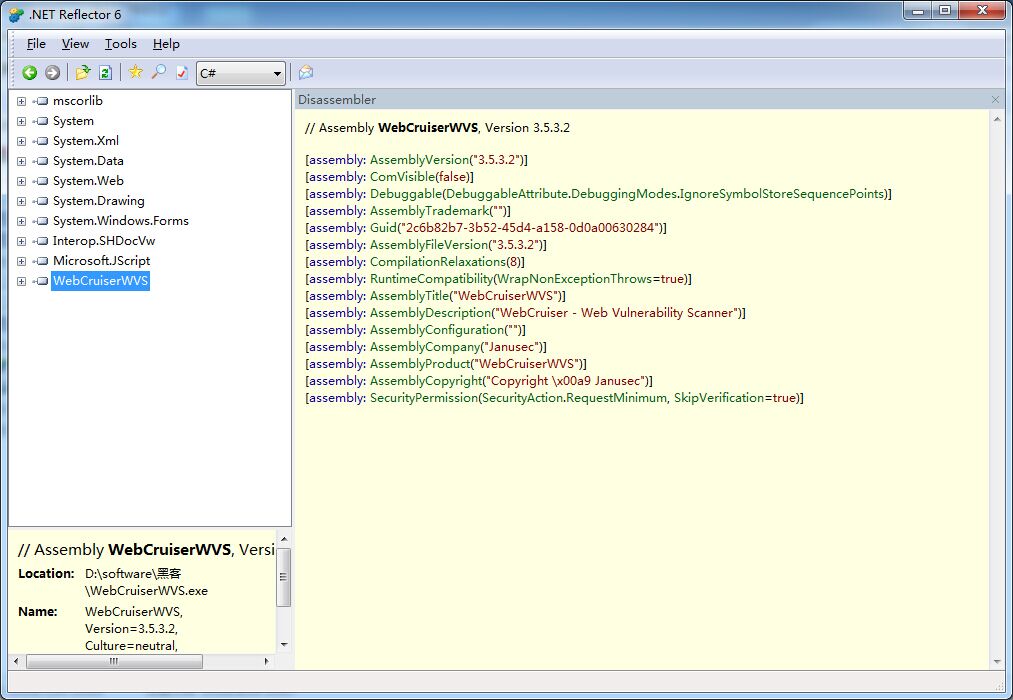Click the SecurityPermission attribute link
Viewport: 1013px width, 700px height.
[x=423, y=398]
